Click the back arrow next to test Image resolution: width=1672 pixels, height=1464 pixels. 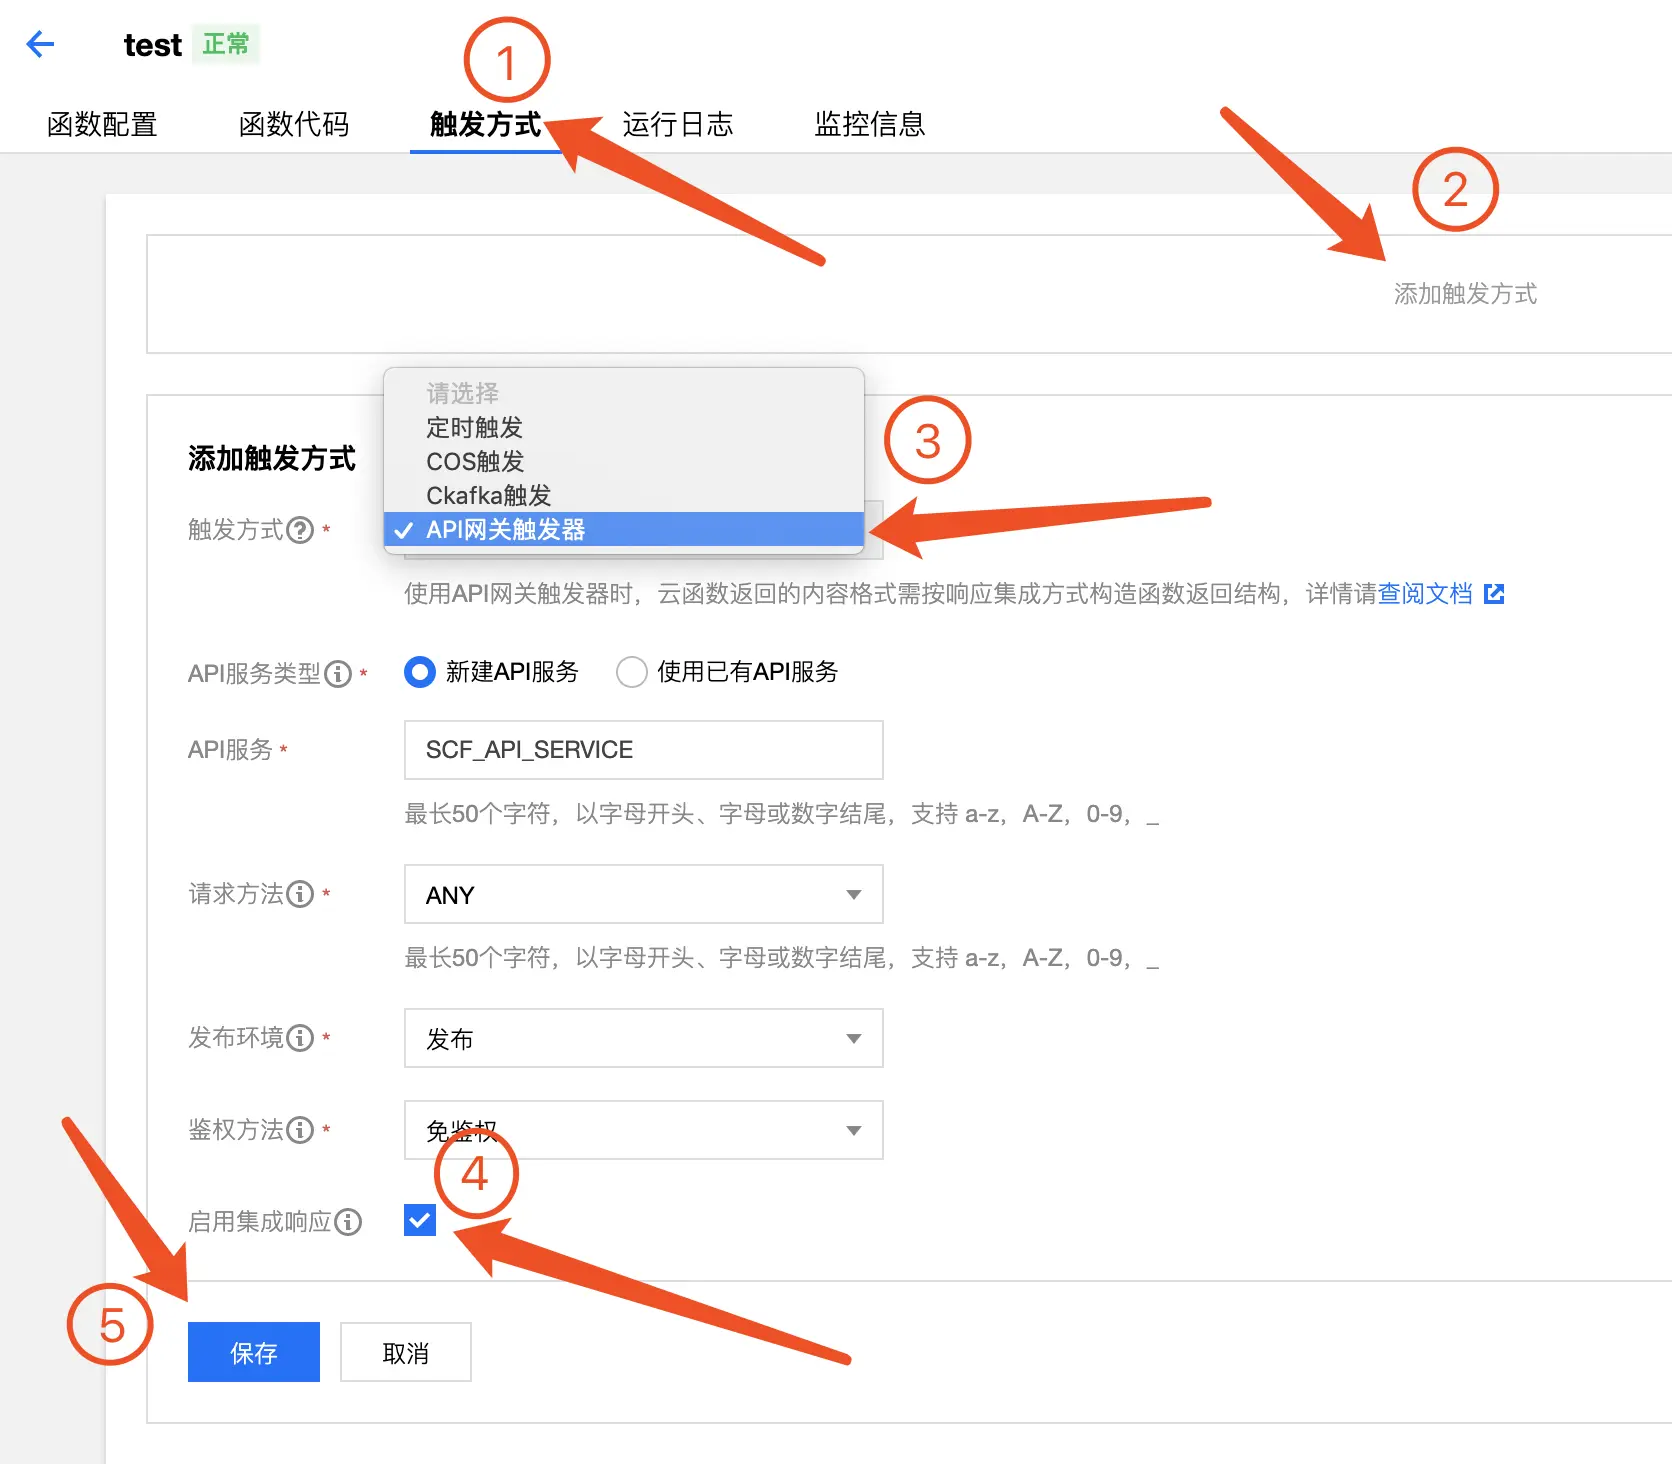[39, 44]
